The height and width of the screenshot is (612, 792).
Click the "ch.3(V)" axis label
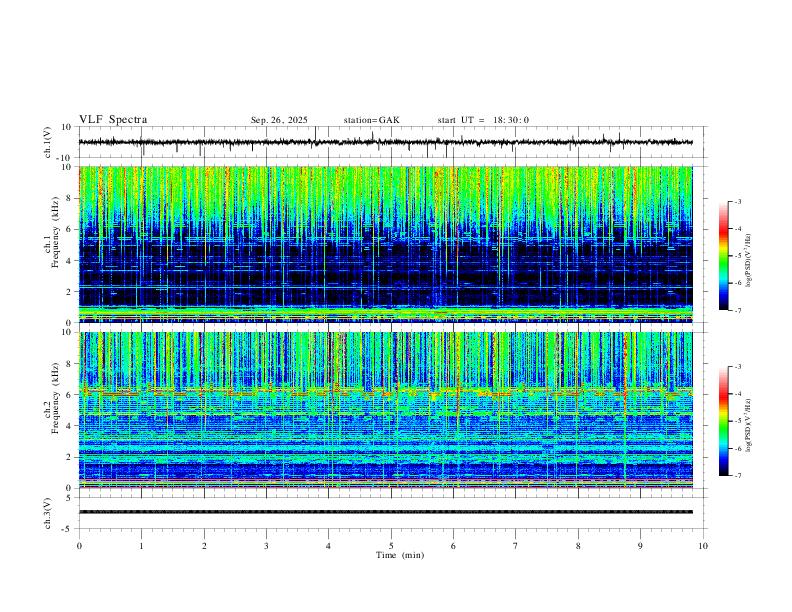pos(48,513)
